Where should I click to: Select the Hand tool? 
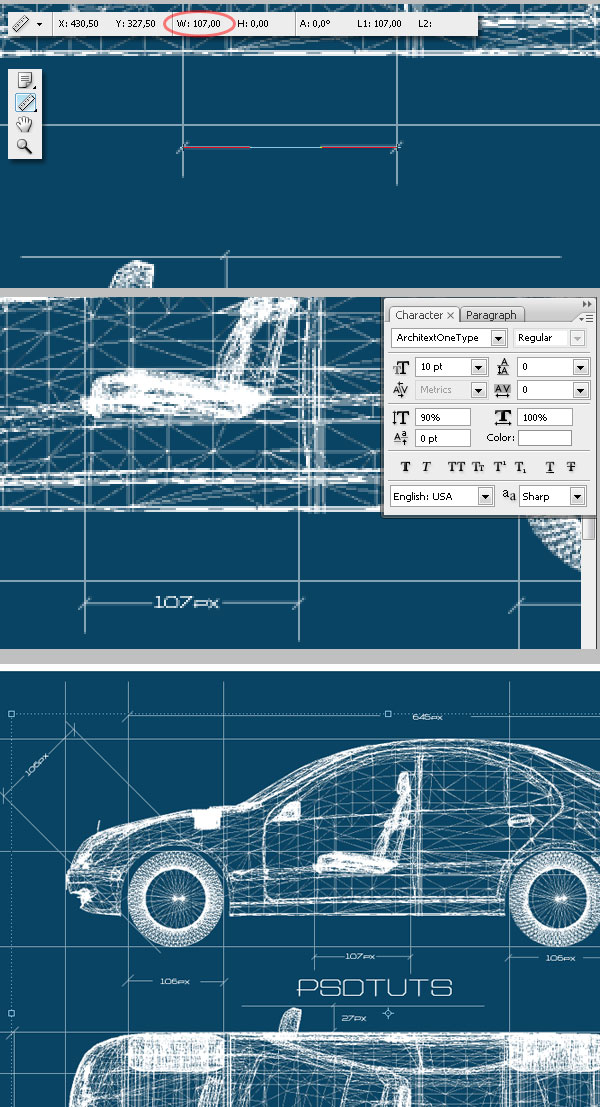pos(25,124)
